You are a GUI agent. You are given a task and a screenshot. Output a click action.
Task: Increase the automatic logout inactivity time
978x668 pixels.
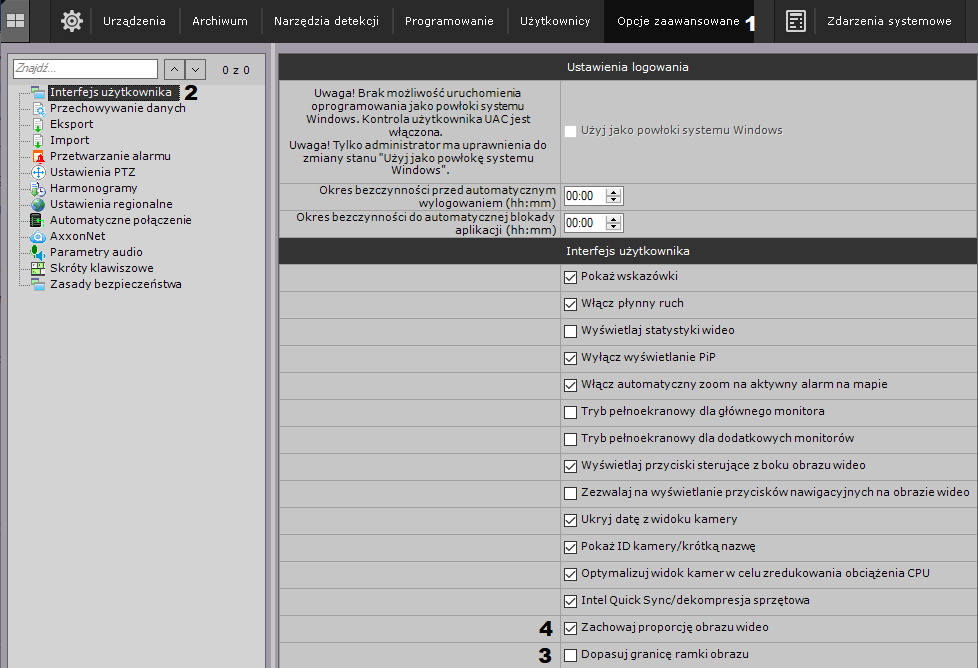(614, 192)
